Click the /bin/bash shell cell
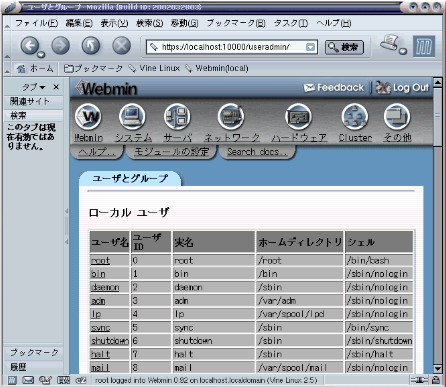446x387 pixels. pyautogui.click(x=379, y=261)
